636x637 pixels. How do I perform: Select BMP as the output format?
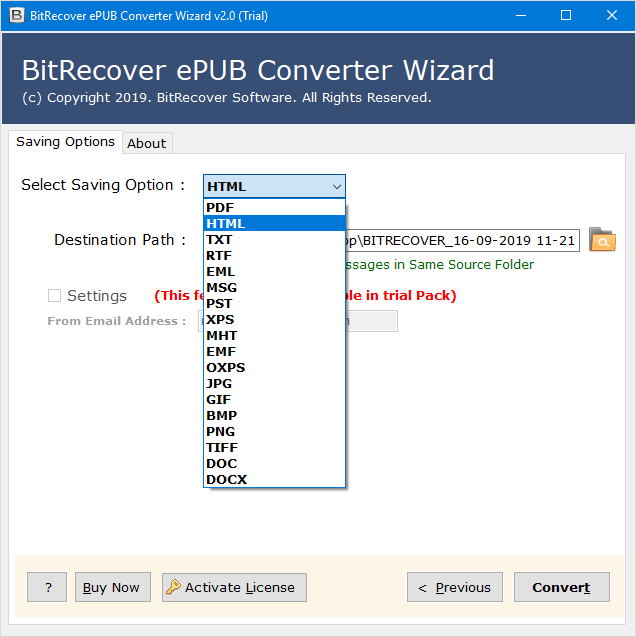tap(274, 415)
